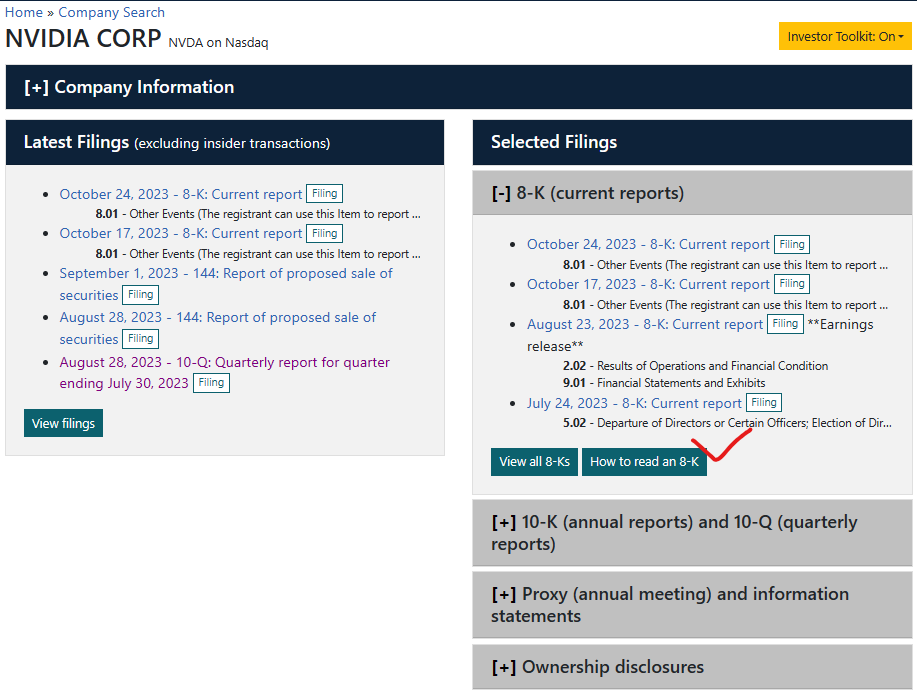The width and height of the screenshot is (917, 693).
Task: Click the 2.02 Results of Operations item text
Action: pos(695,366)
